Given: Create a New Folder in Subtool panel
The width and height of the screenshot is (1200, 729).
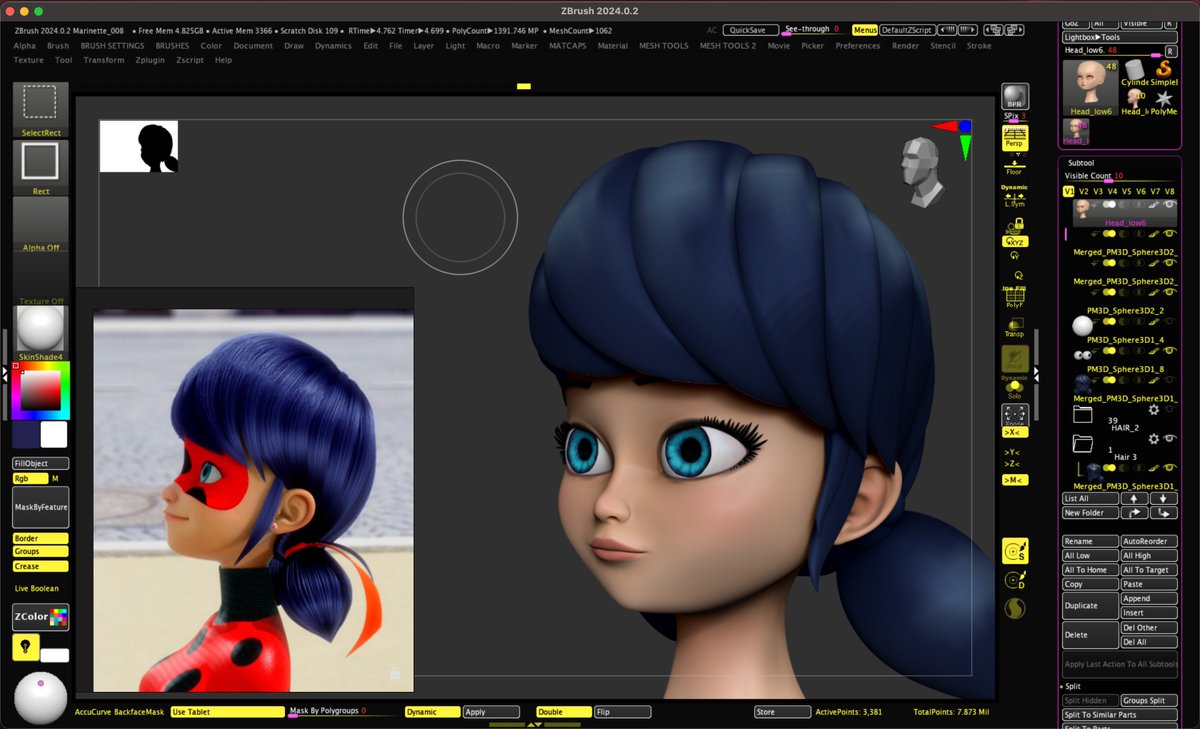Looking at the screenshot, I should click(1089, 512).
